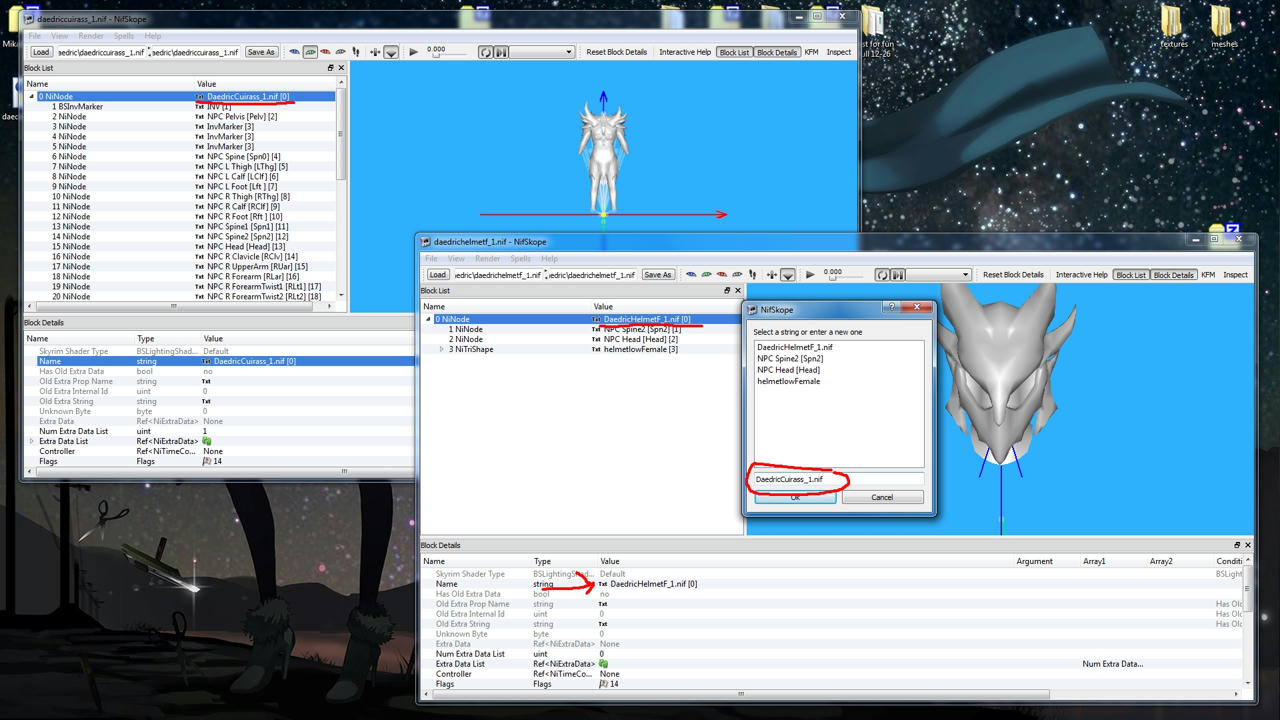This screenshot has height=720, width=1280.
Task: Open Help menu in daedrichelmetf window
Action: tap(549, 259)
